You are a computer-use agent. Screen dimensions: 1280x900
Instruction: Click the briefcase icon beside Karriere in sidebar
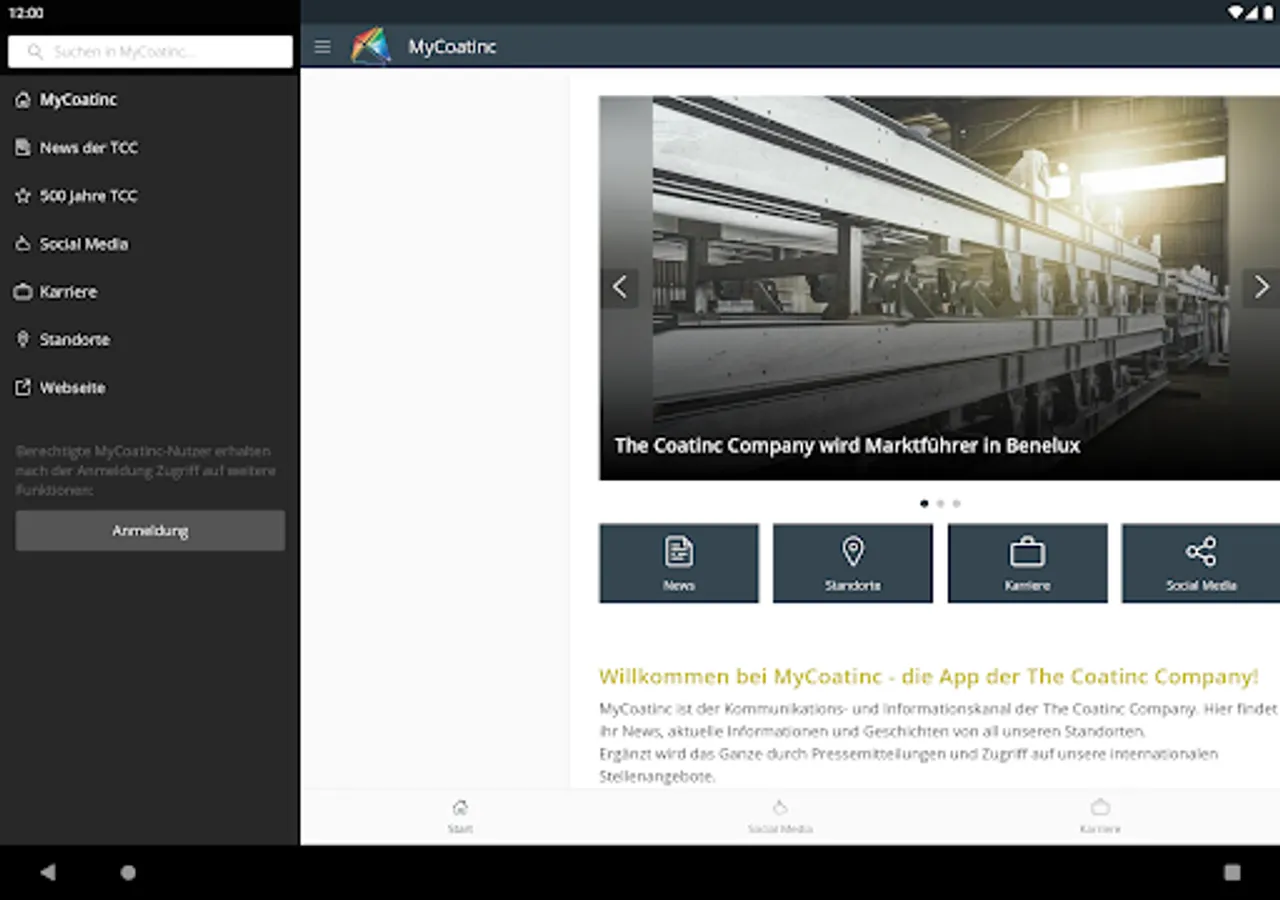point(23,292)
